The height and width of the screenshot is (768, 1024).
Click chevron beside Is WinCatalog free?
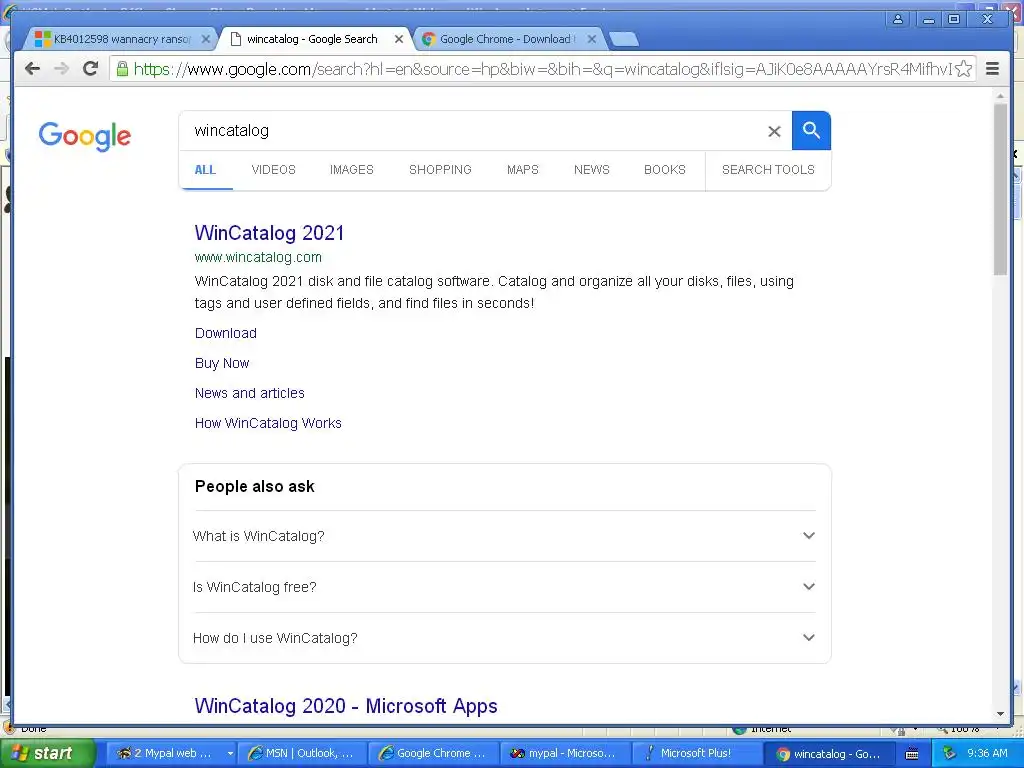click(x=808, y=586)
